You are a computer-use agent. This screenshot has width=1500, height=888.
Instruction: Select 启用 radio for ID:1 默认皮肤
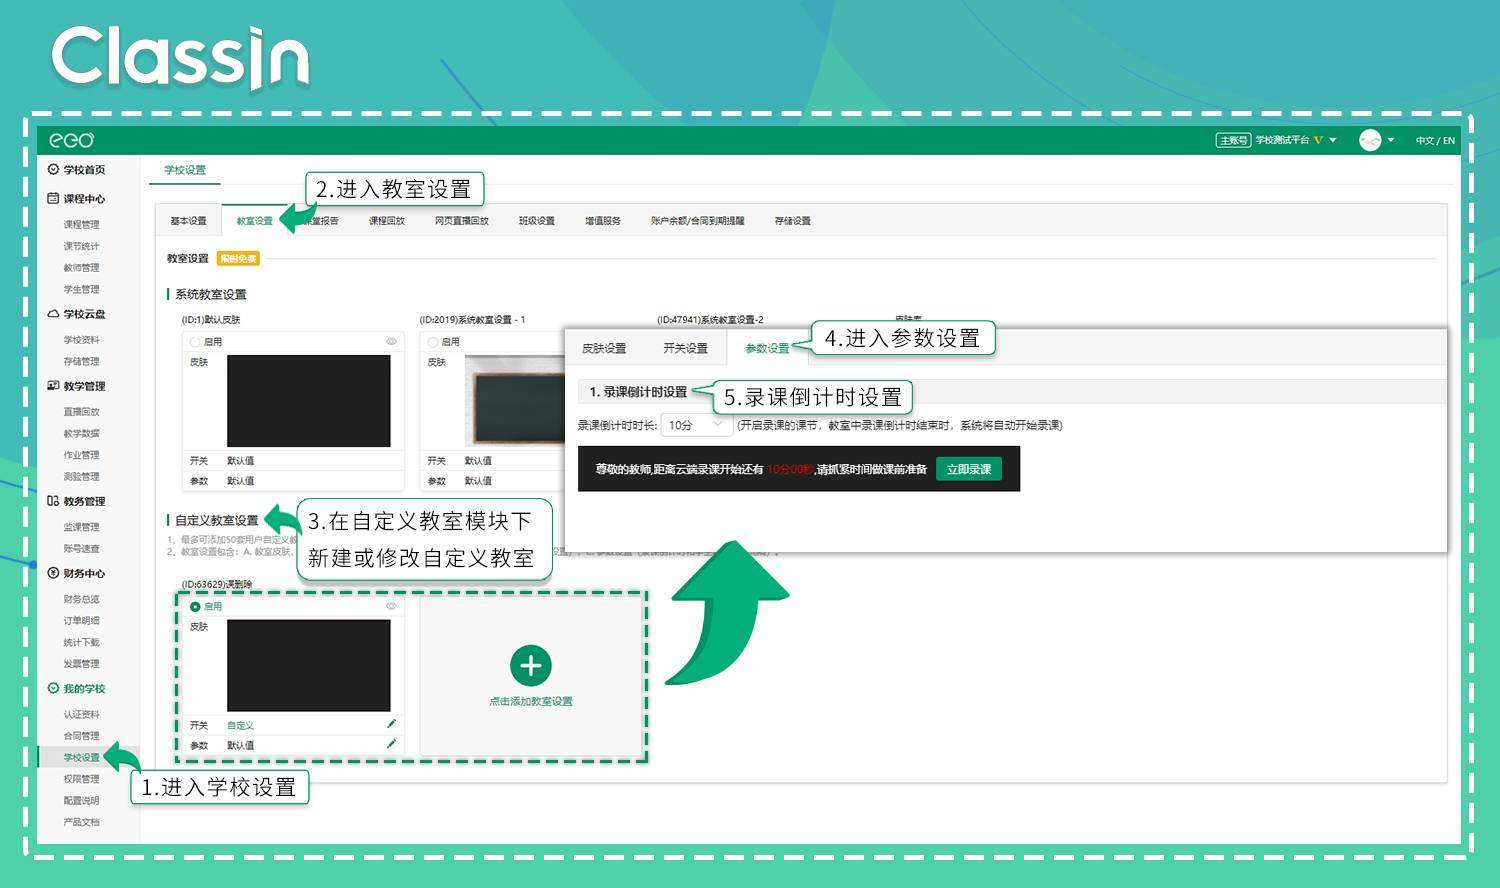(195, 342)
